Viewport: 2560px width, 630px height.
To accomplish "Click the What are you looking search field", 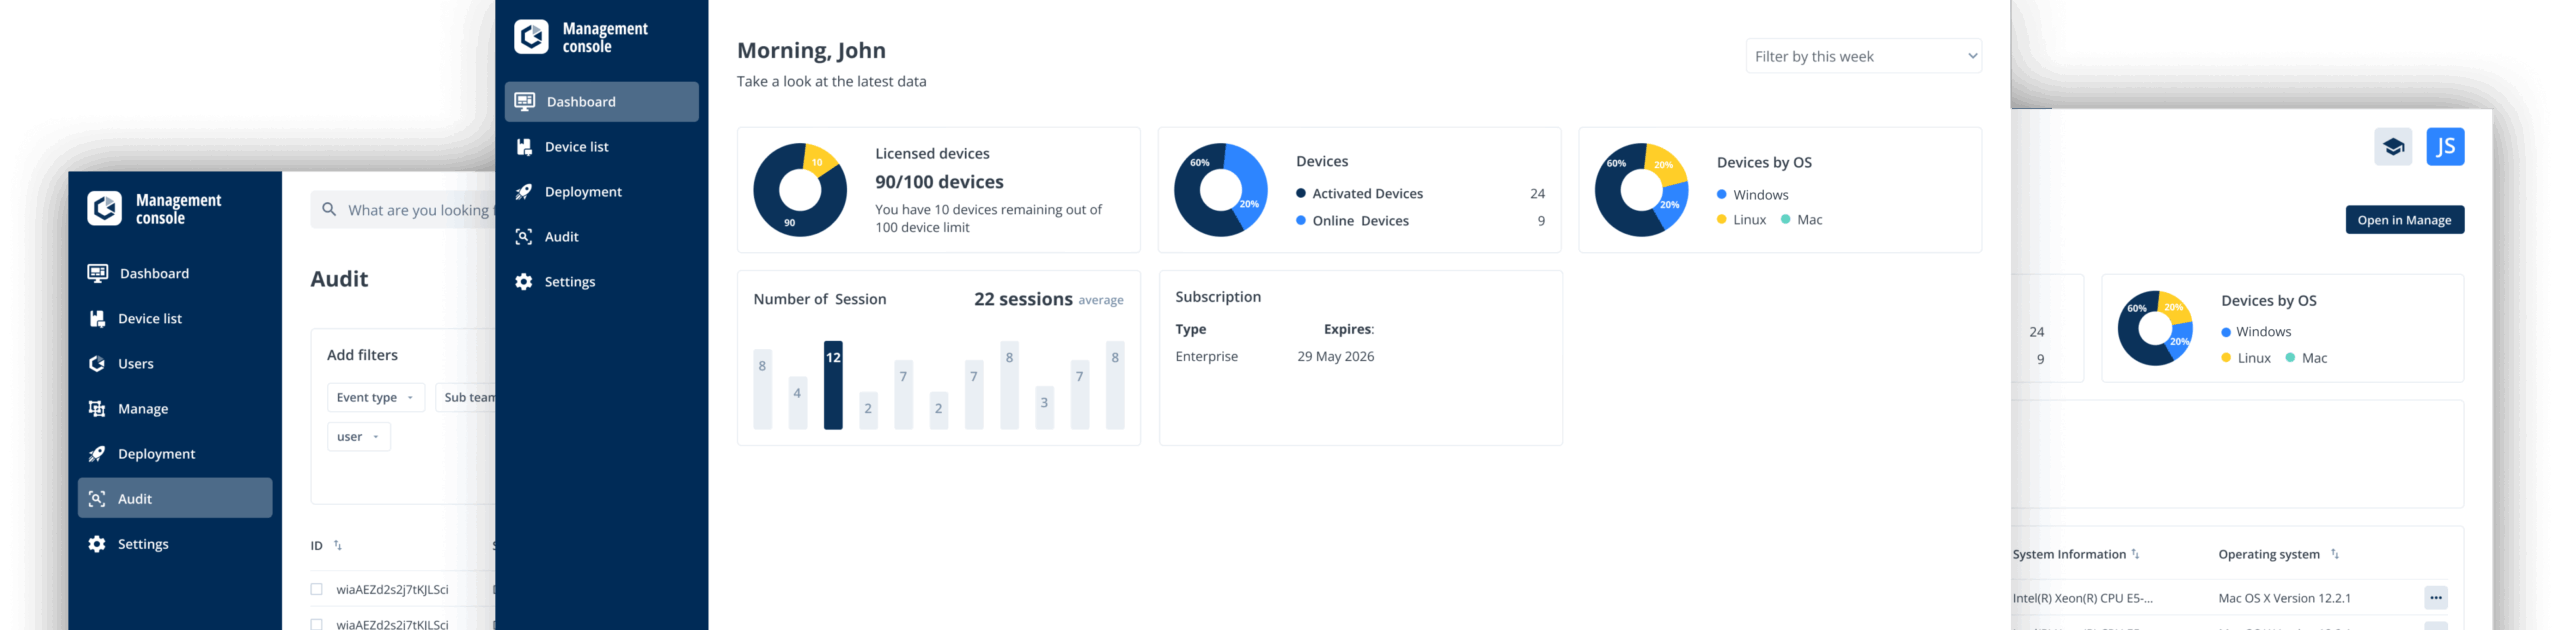I will coord(418,210).
